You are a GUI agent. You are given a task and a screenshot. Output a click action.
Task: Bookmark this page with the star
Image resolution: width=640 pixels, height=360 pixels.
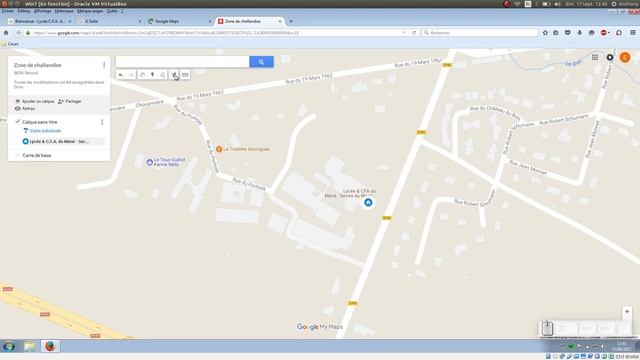pyautogui.click(x=545, y=33)
